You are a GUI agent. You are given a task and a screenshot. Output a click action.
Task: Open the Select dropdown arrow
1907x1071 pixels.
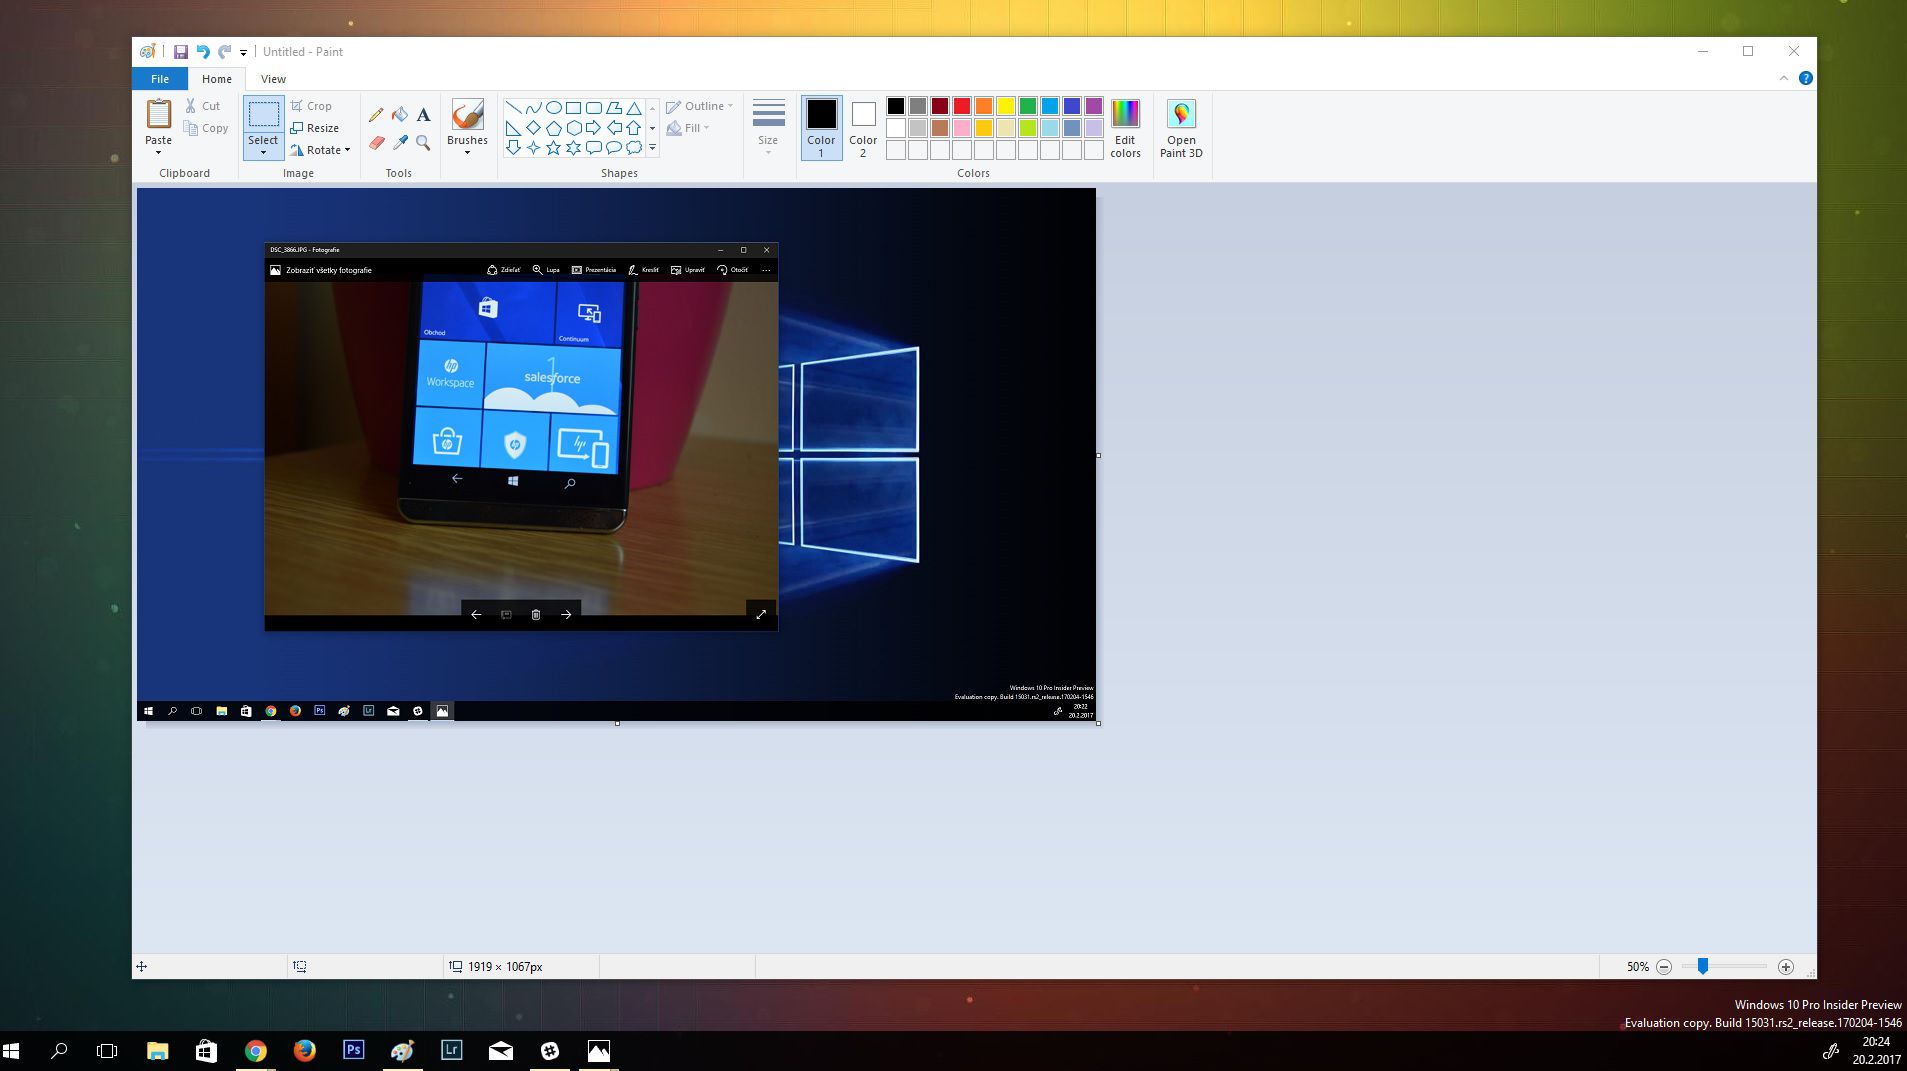[x=263, y=152]
